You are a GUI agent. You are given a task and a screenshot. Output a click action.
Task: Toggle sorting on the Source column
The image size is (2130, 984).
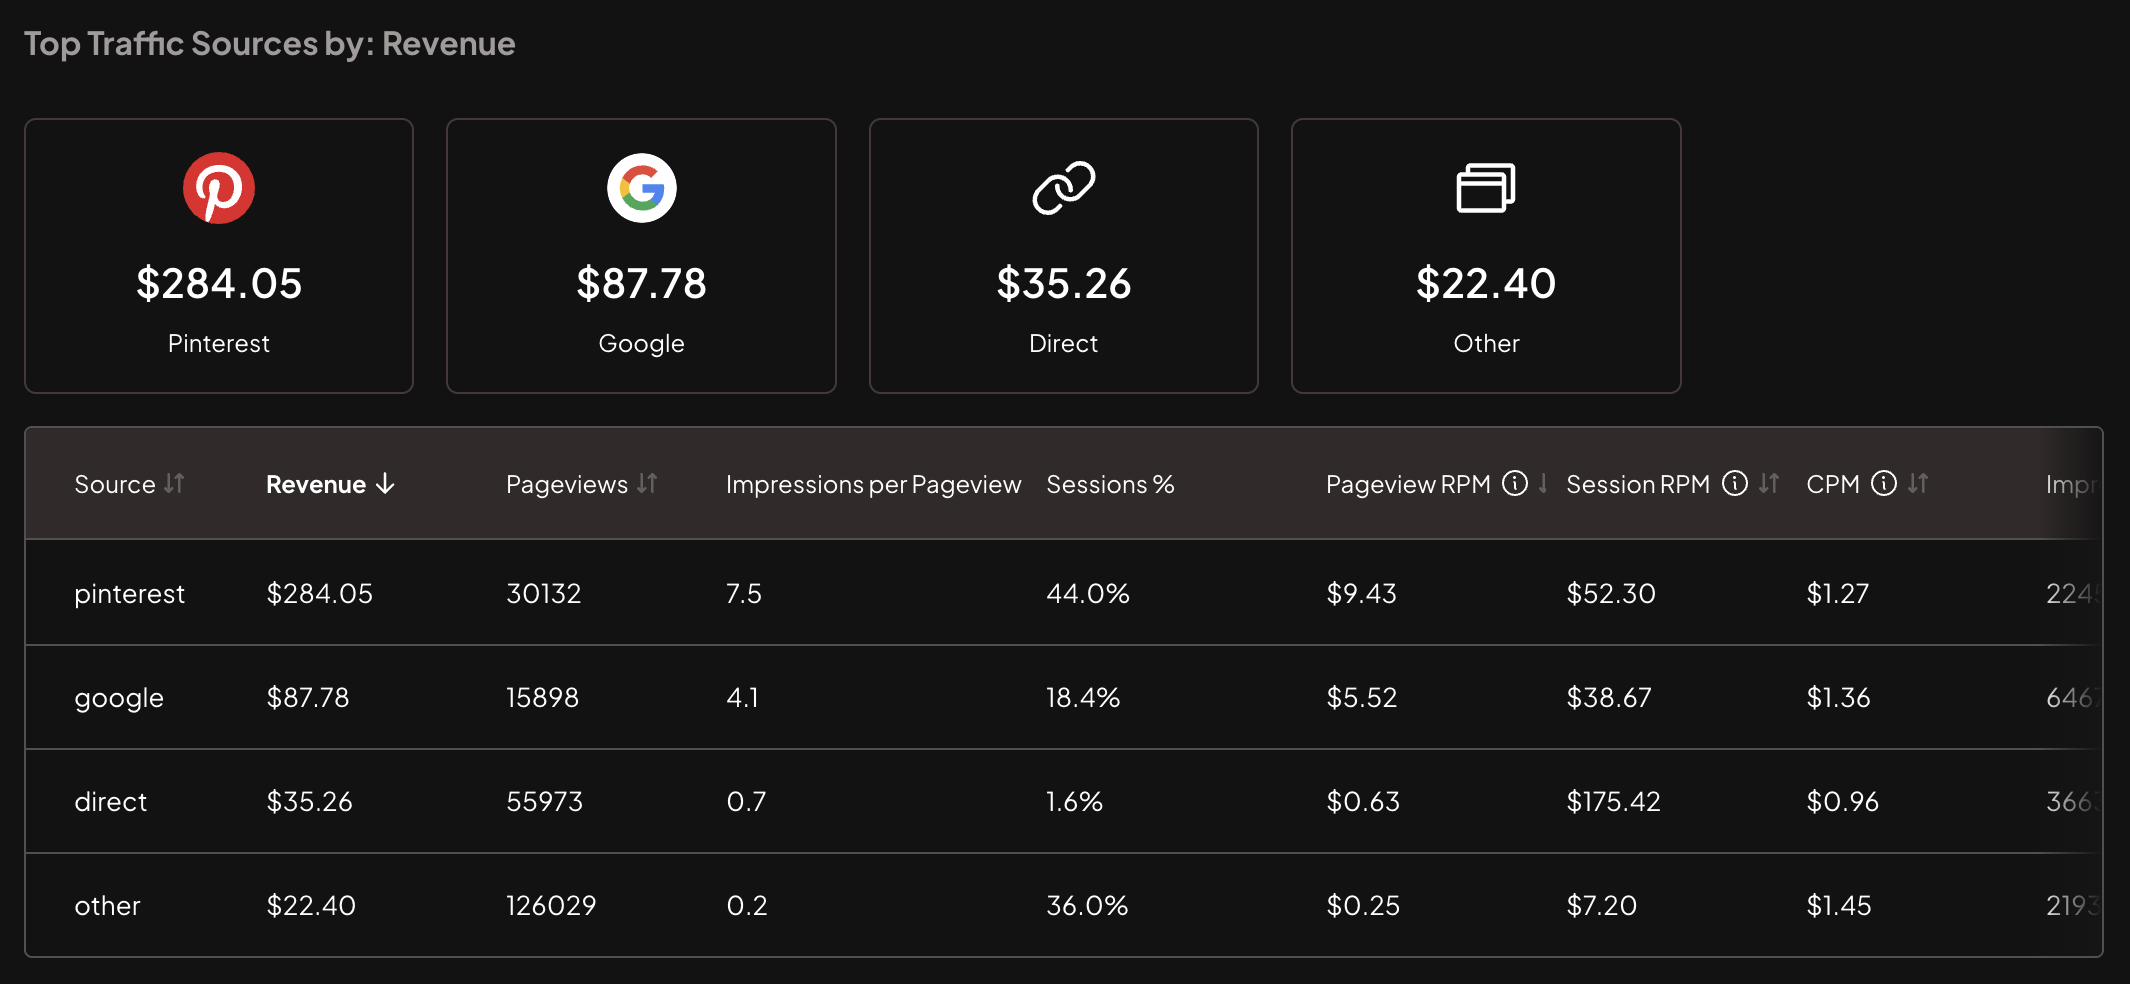173,483
